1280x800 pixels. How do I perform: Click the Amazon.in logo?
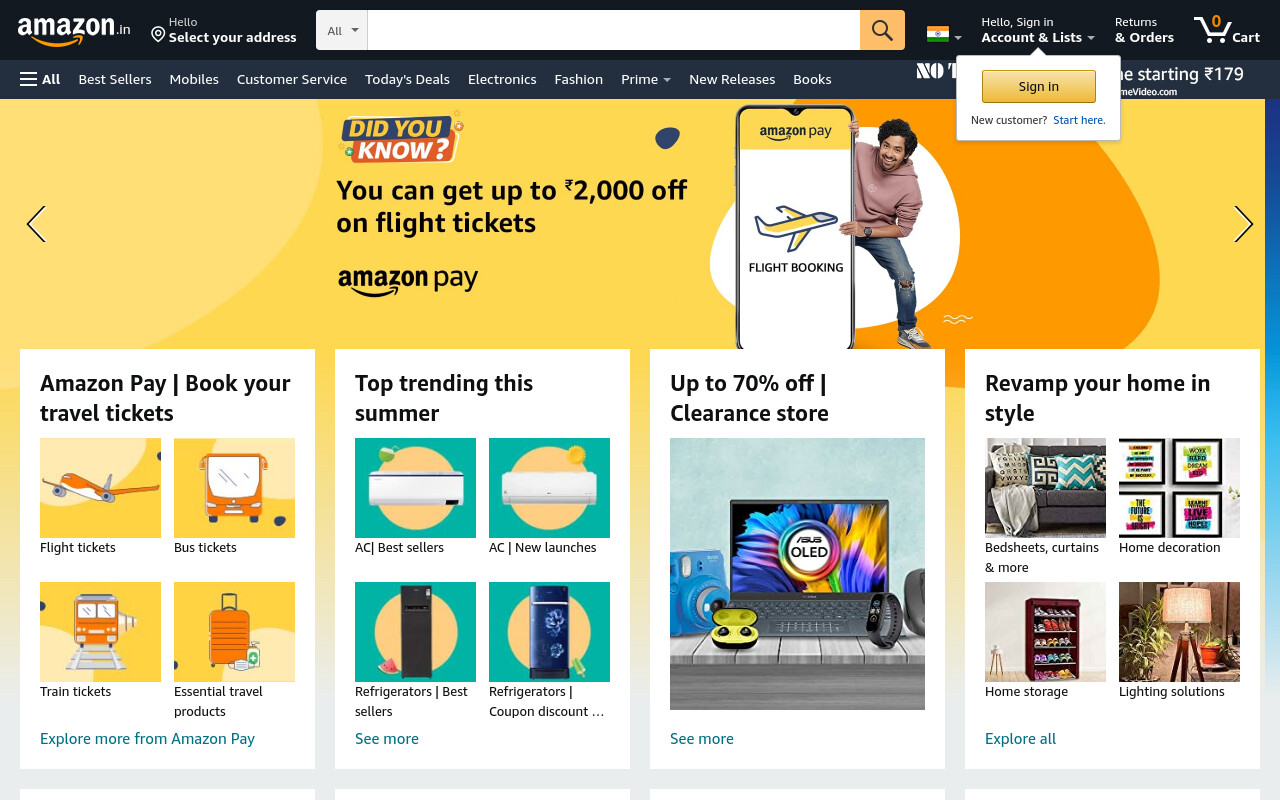coord(74,30)
